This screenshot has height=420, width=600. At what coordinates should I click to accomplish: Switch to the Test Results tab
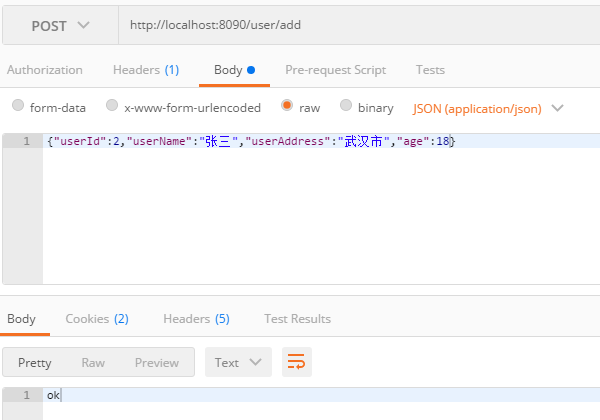(x=297, y=319)
